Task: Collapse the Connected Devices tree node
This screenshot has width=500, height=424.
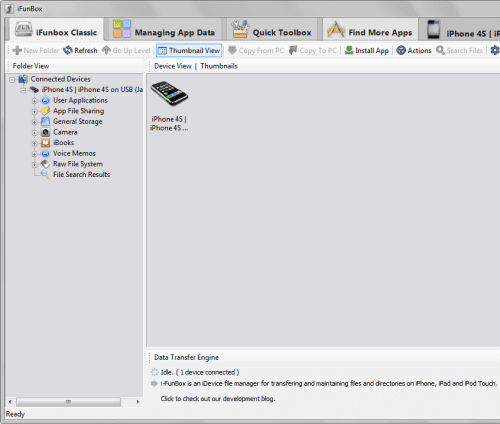Action: pos(12,80)
